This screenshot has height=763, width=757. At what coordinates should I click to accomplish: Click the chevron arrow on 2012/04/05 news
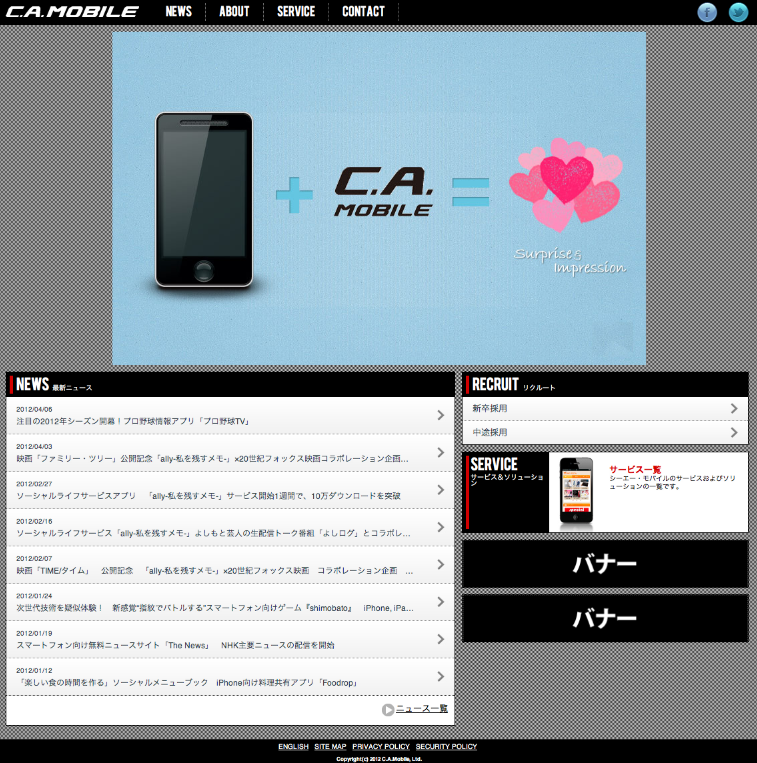tap(441, 415)
